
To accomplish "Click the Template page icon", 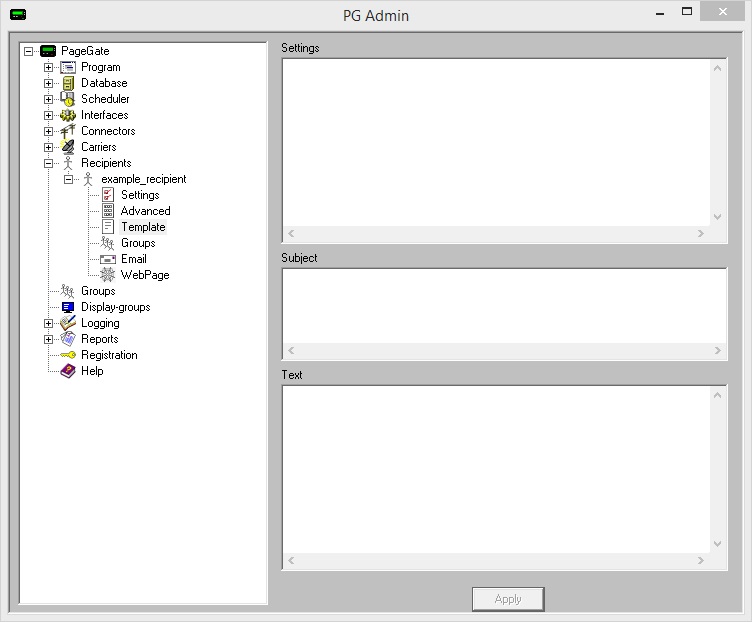I will tap(108, 227).
